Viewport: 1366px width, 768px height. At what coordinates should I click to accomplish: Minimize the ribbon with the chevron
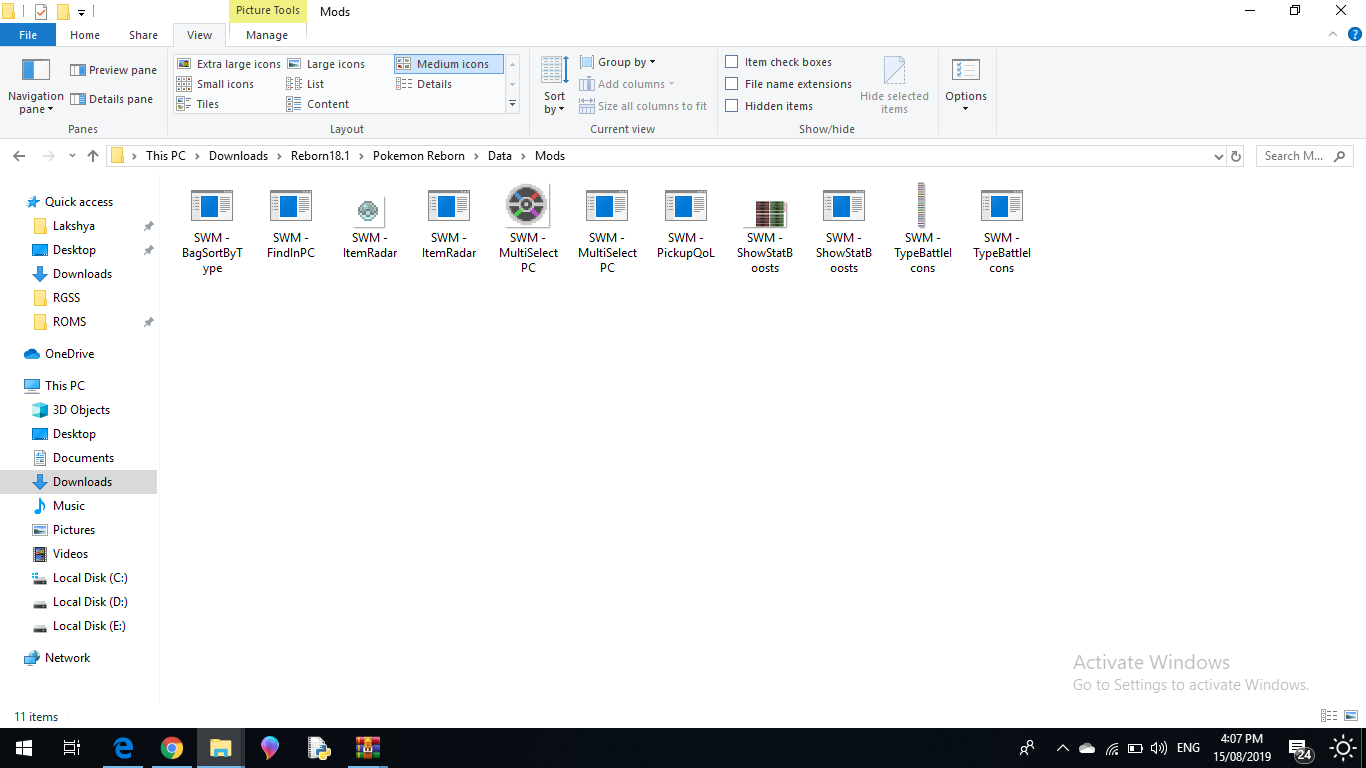(1331, 35)
